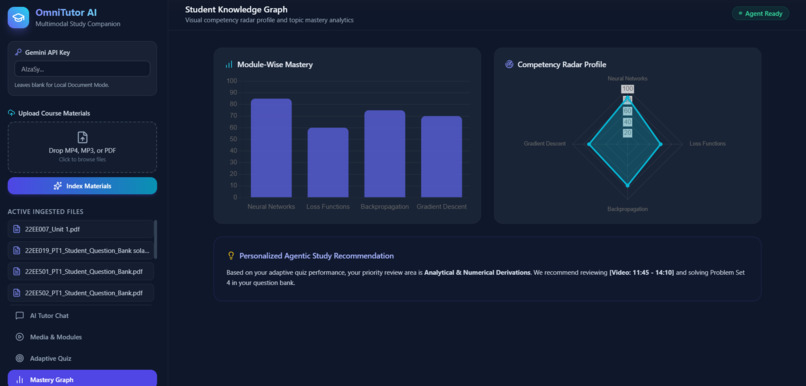The height and width of the screenshot is (386, 806).
Task: Click the file icon for 22EE502_PT1_Student_Question_Bank.pdf
Action: point(16,293)
